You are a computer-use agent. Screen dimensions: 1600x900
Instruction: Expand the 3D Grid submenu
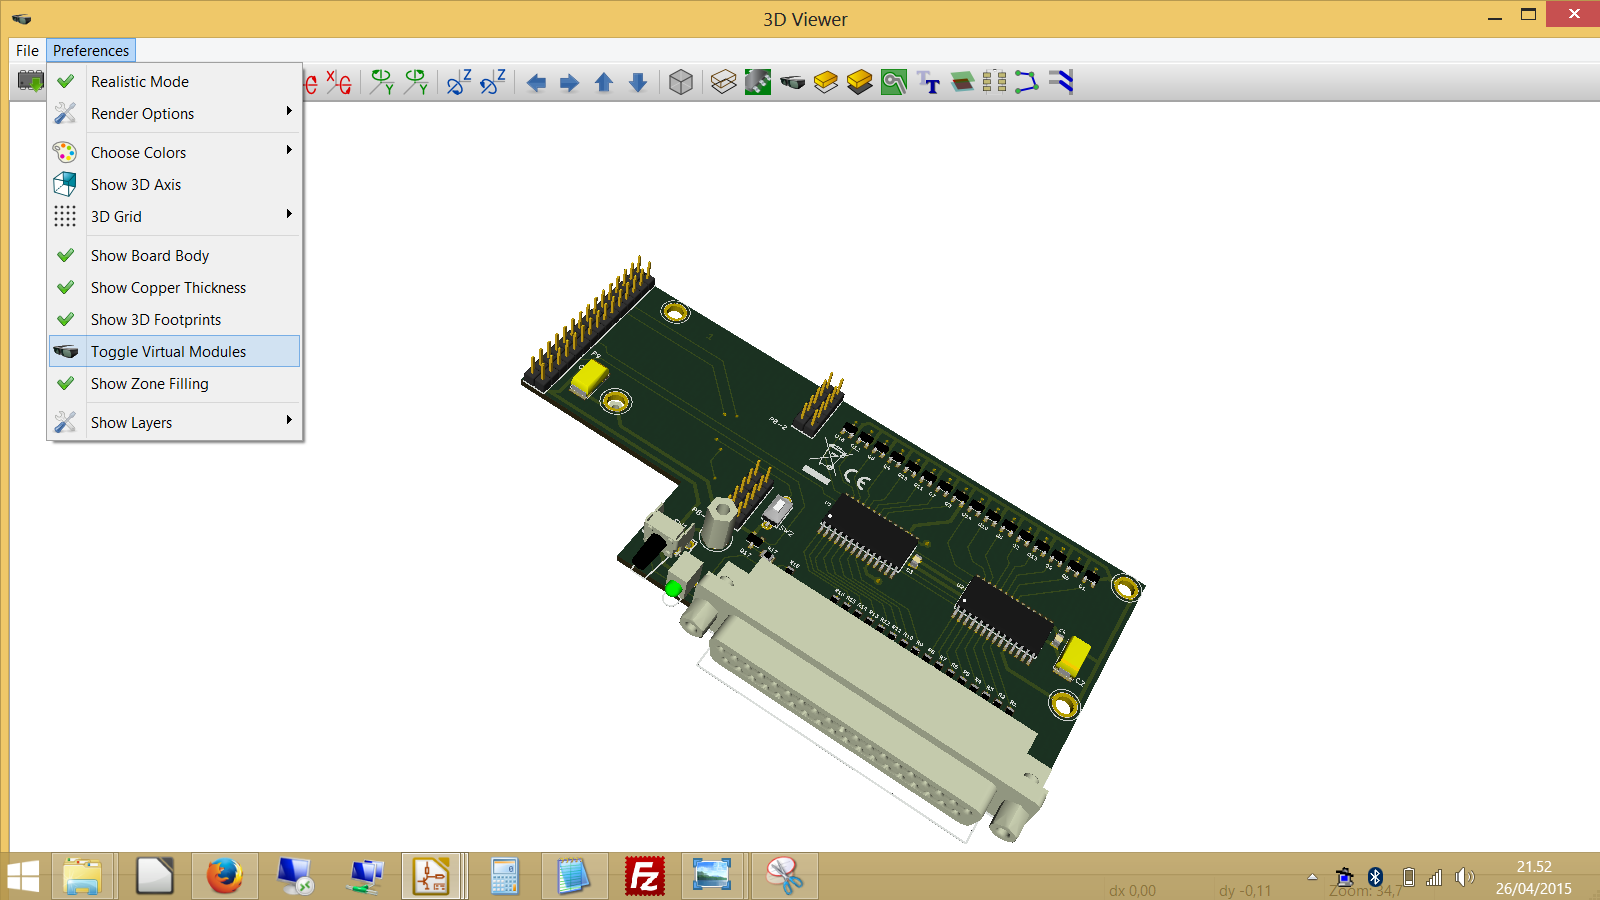click(117, 217)
